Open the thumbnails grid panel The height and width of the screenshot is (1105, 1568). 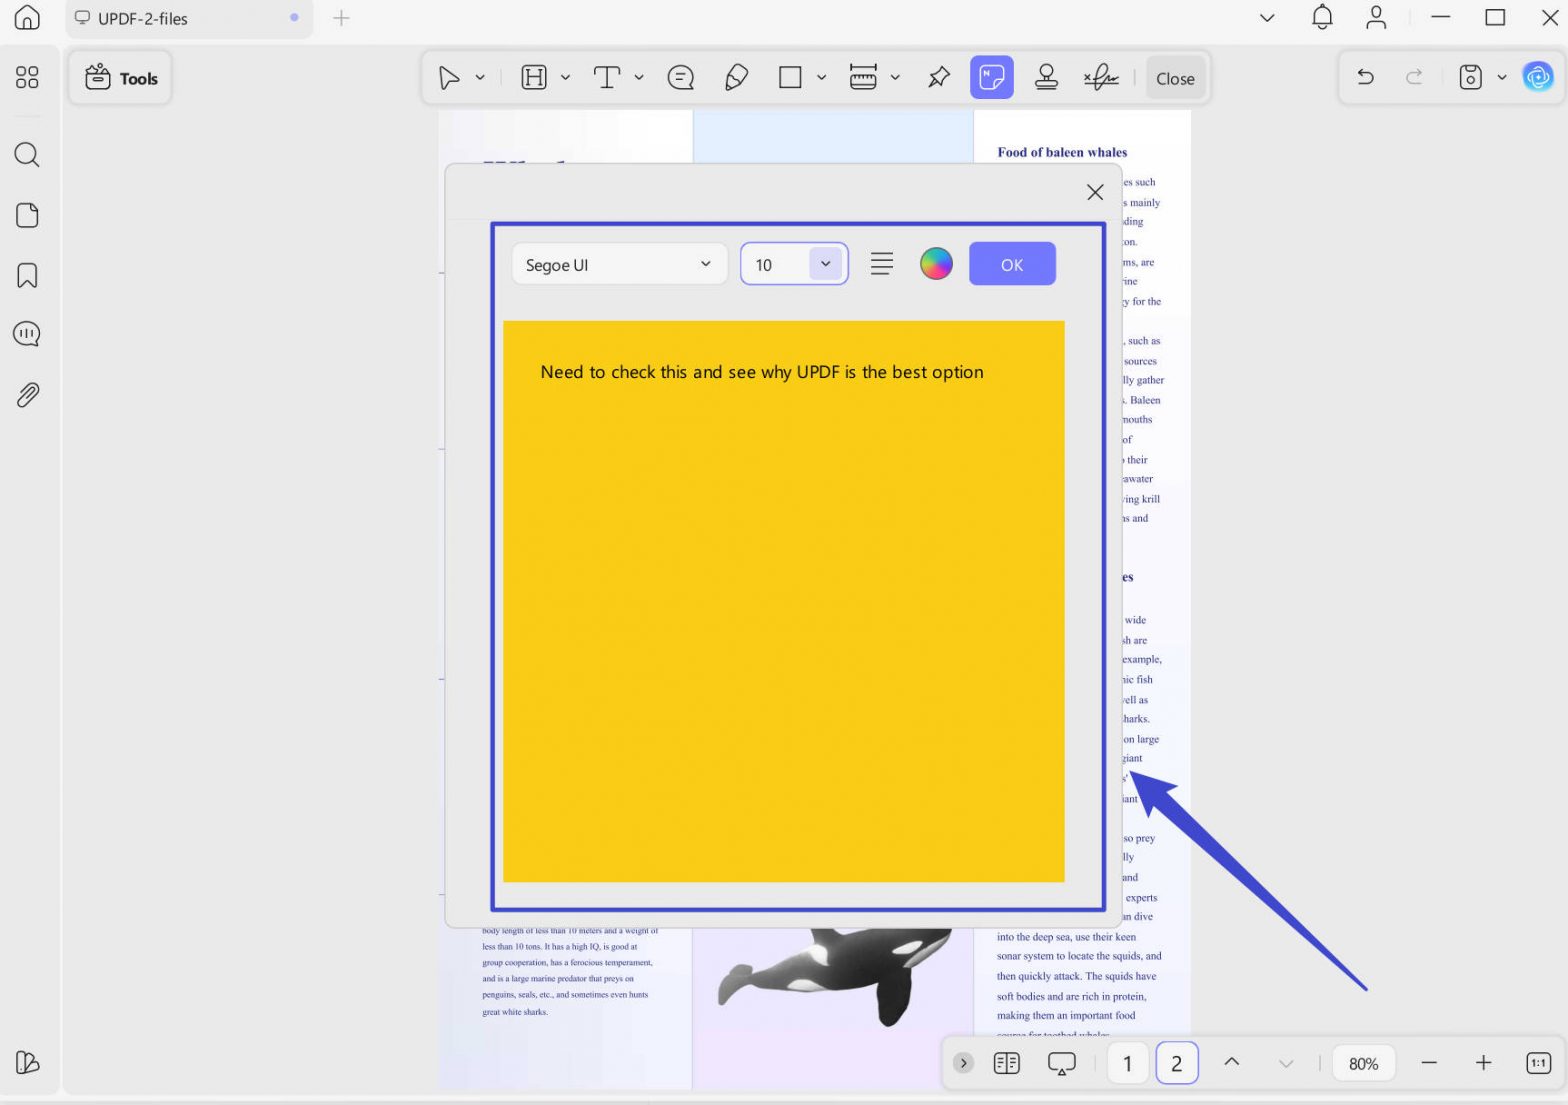tap(27, 77)
